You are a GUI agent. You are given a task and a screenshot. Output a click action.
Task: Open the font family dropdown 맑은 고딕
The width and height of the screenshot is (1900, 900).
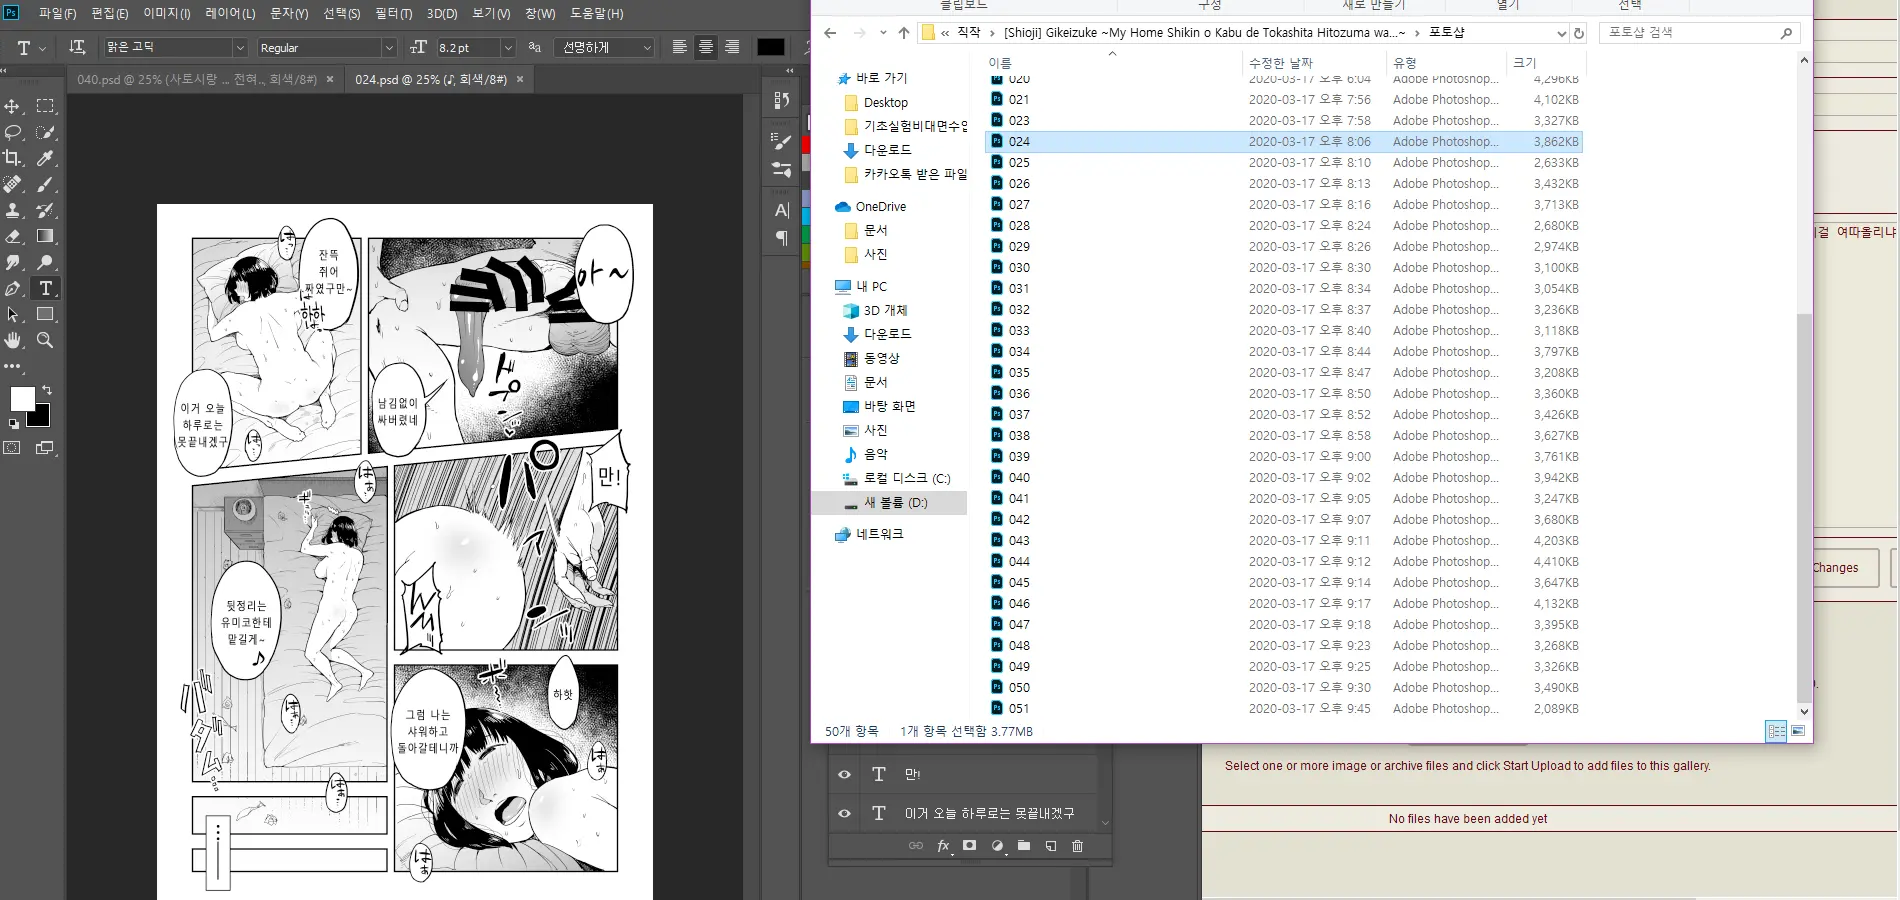tap(239, 47)
